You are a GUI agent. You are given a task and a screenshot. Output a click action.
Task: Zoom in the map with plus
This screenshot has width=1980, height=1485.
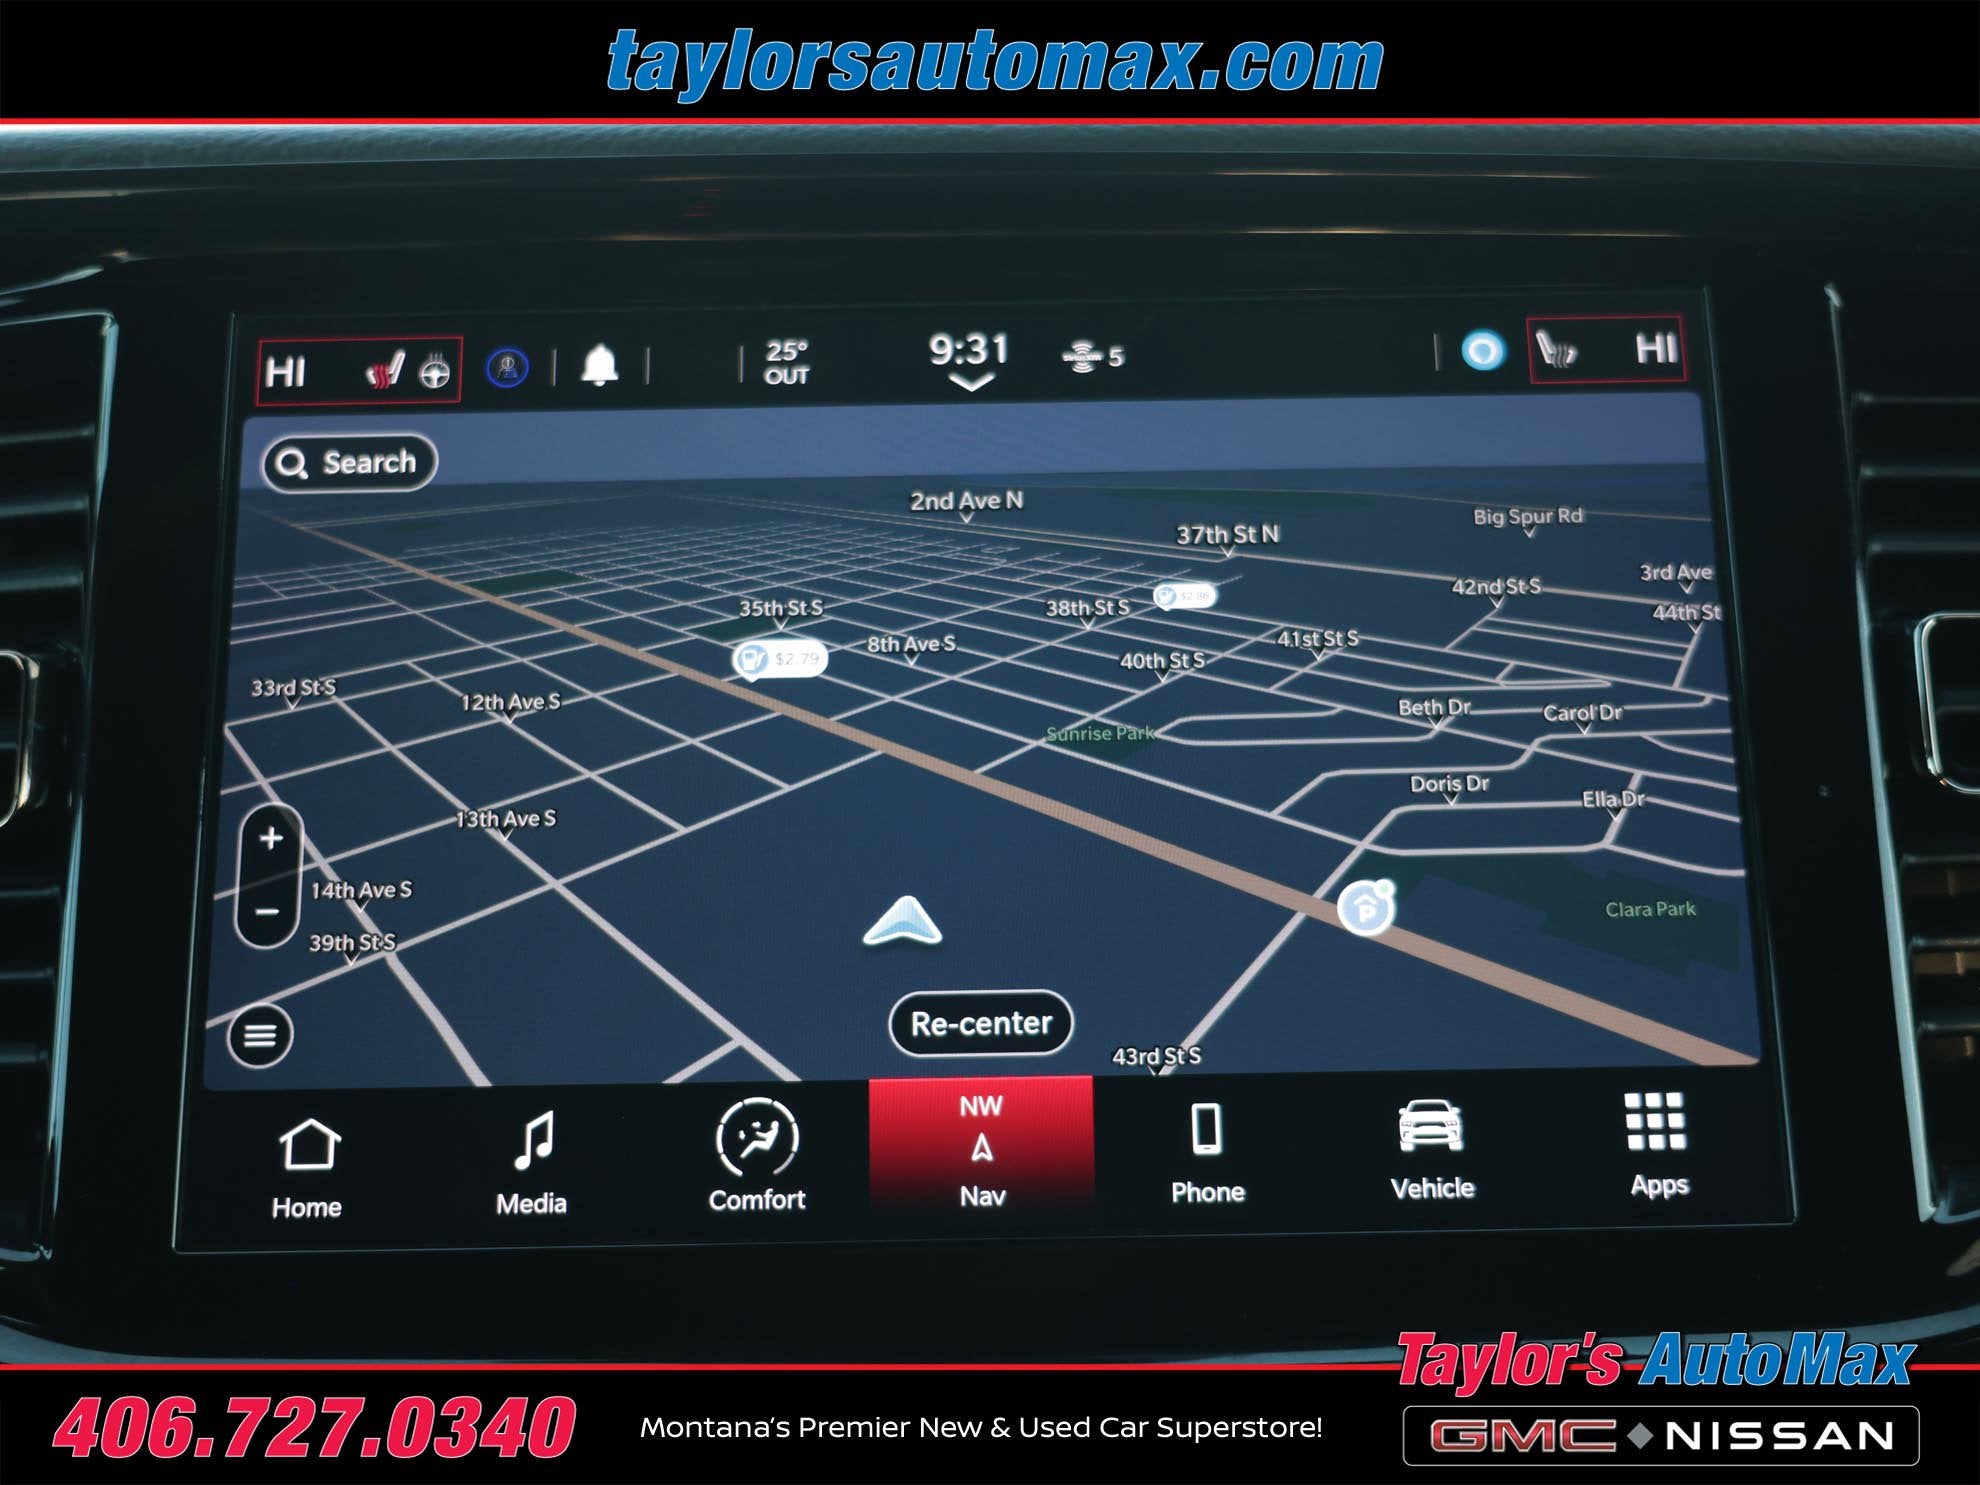(x=271, y=839)
